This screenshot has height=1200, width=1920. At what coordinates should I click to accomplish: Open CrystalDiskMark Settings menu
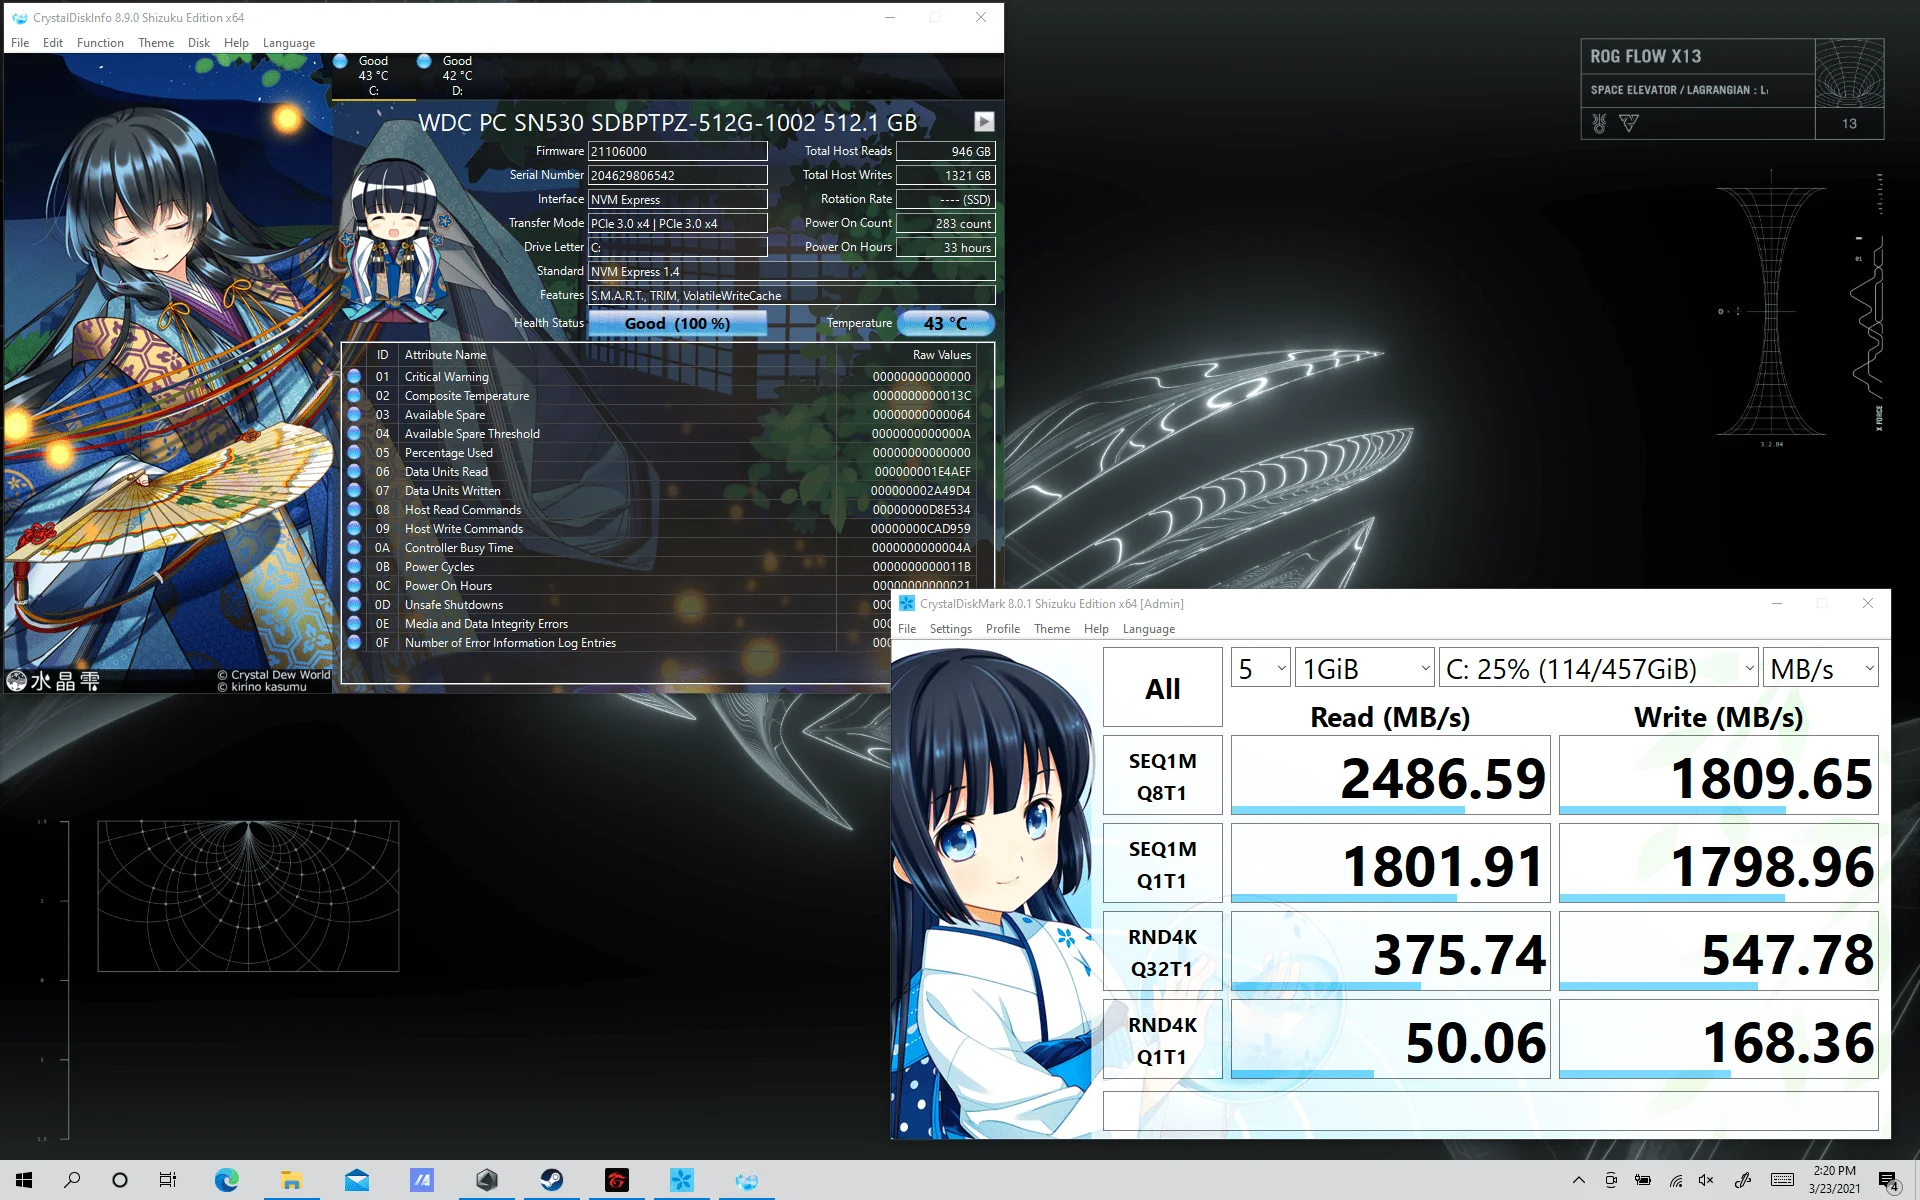[950, 629]
